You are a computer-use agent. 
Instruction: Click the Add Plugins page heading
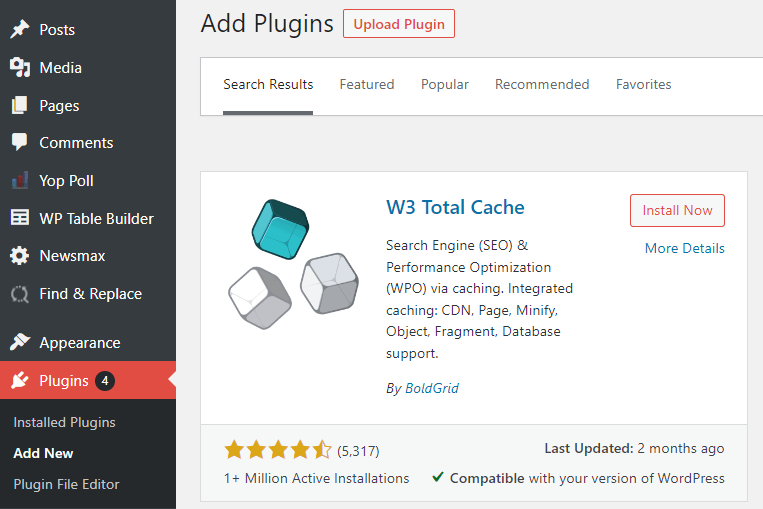267,23
